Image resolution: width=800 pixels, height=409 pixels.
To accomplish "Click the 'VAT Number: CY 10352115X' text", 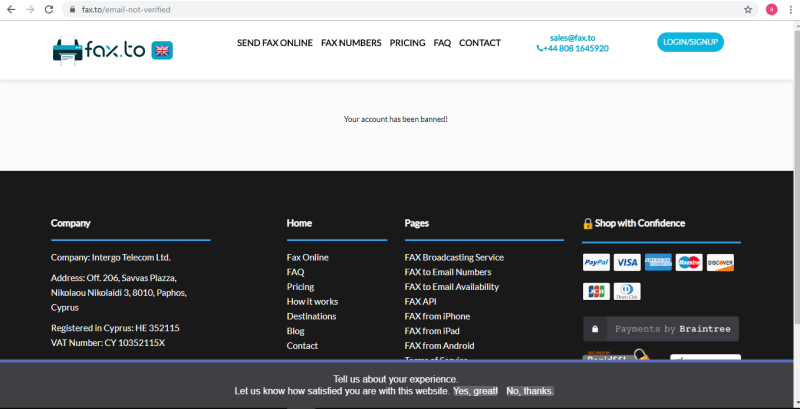I will coord(108,343).
